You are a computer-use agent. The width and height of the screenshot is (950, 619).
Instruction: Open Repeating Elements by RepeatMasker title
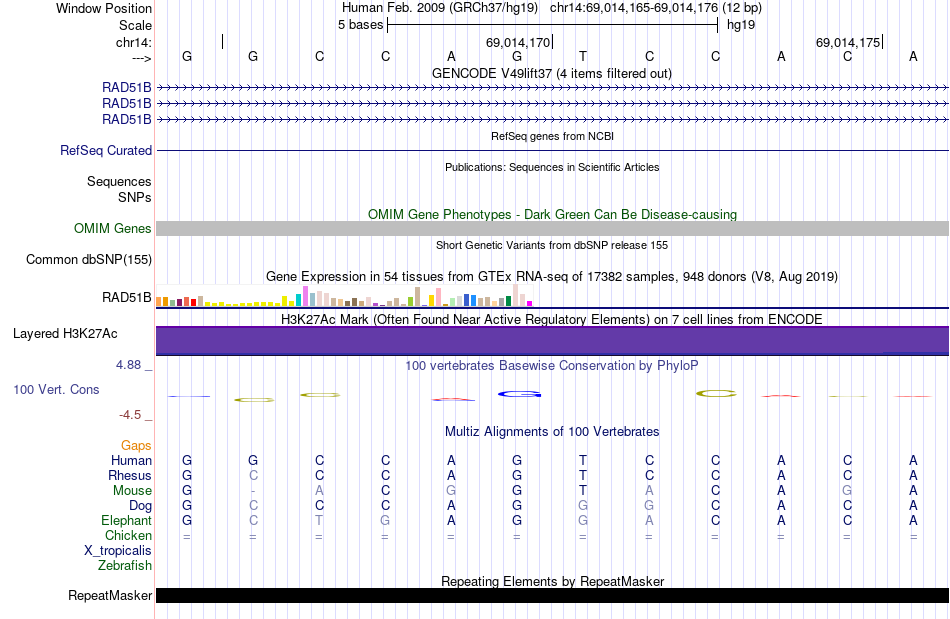(552, 581)
